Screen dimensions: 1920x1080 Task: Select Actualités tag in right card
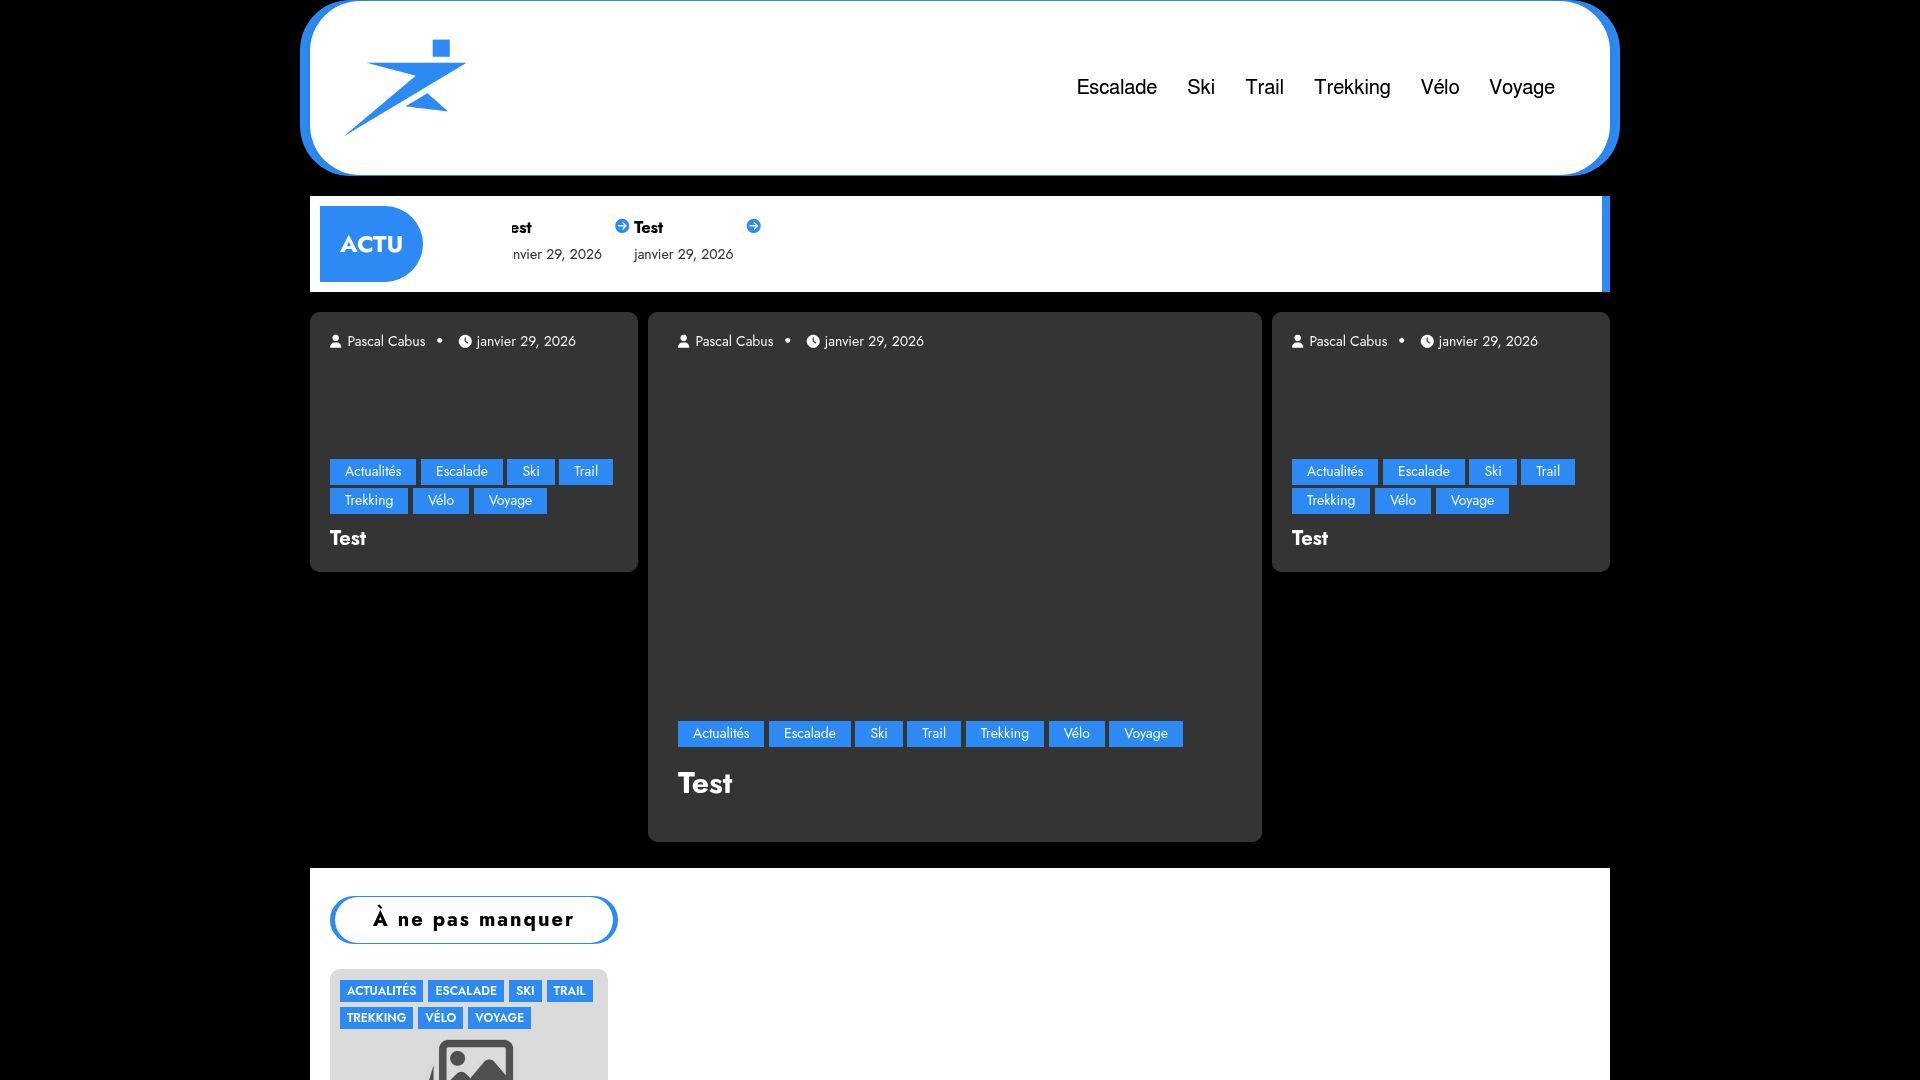(x=1335, y=472)
